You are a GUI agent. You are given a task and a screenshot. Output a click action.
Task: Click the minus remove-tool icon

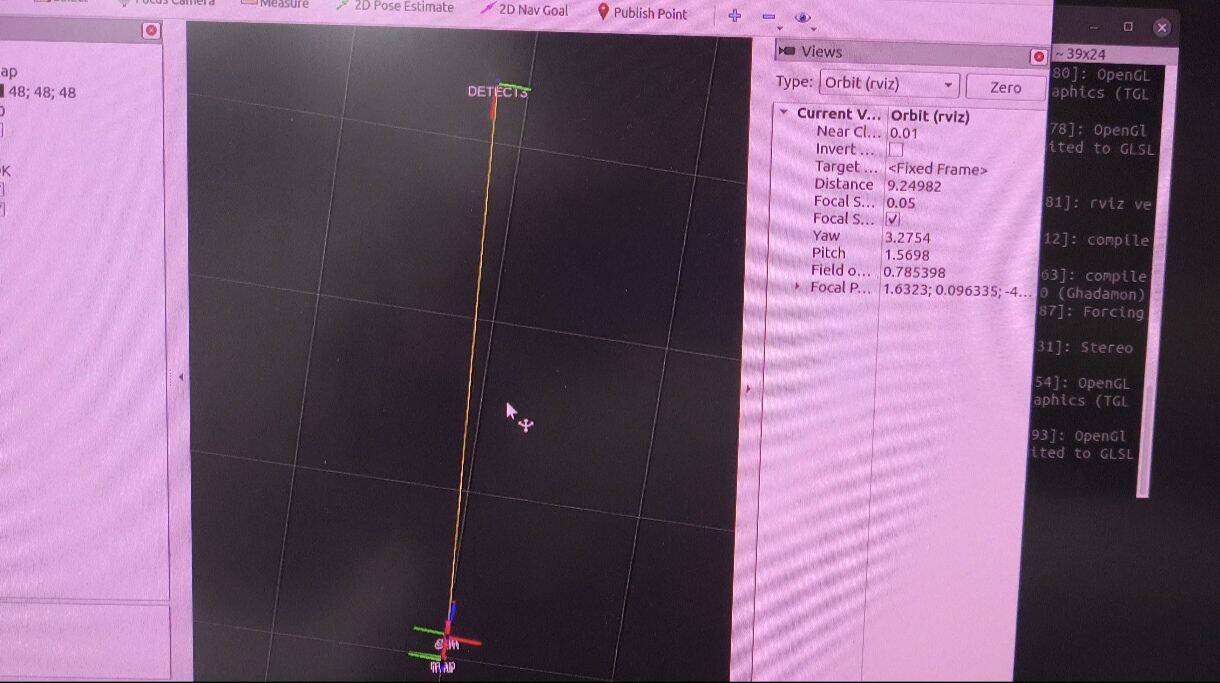(x=768, y=17)
